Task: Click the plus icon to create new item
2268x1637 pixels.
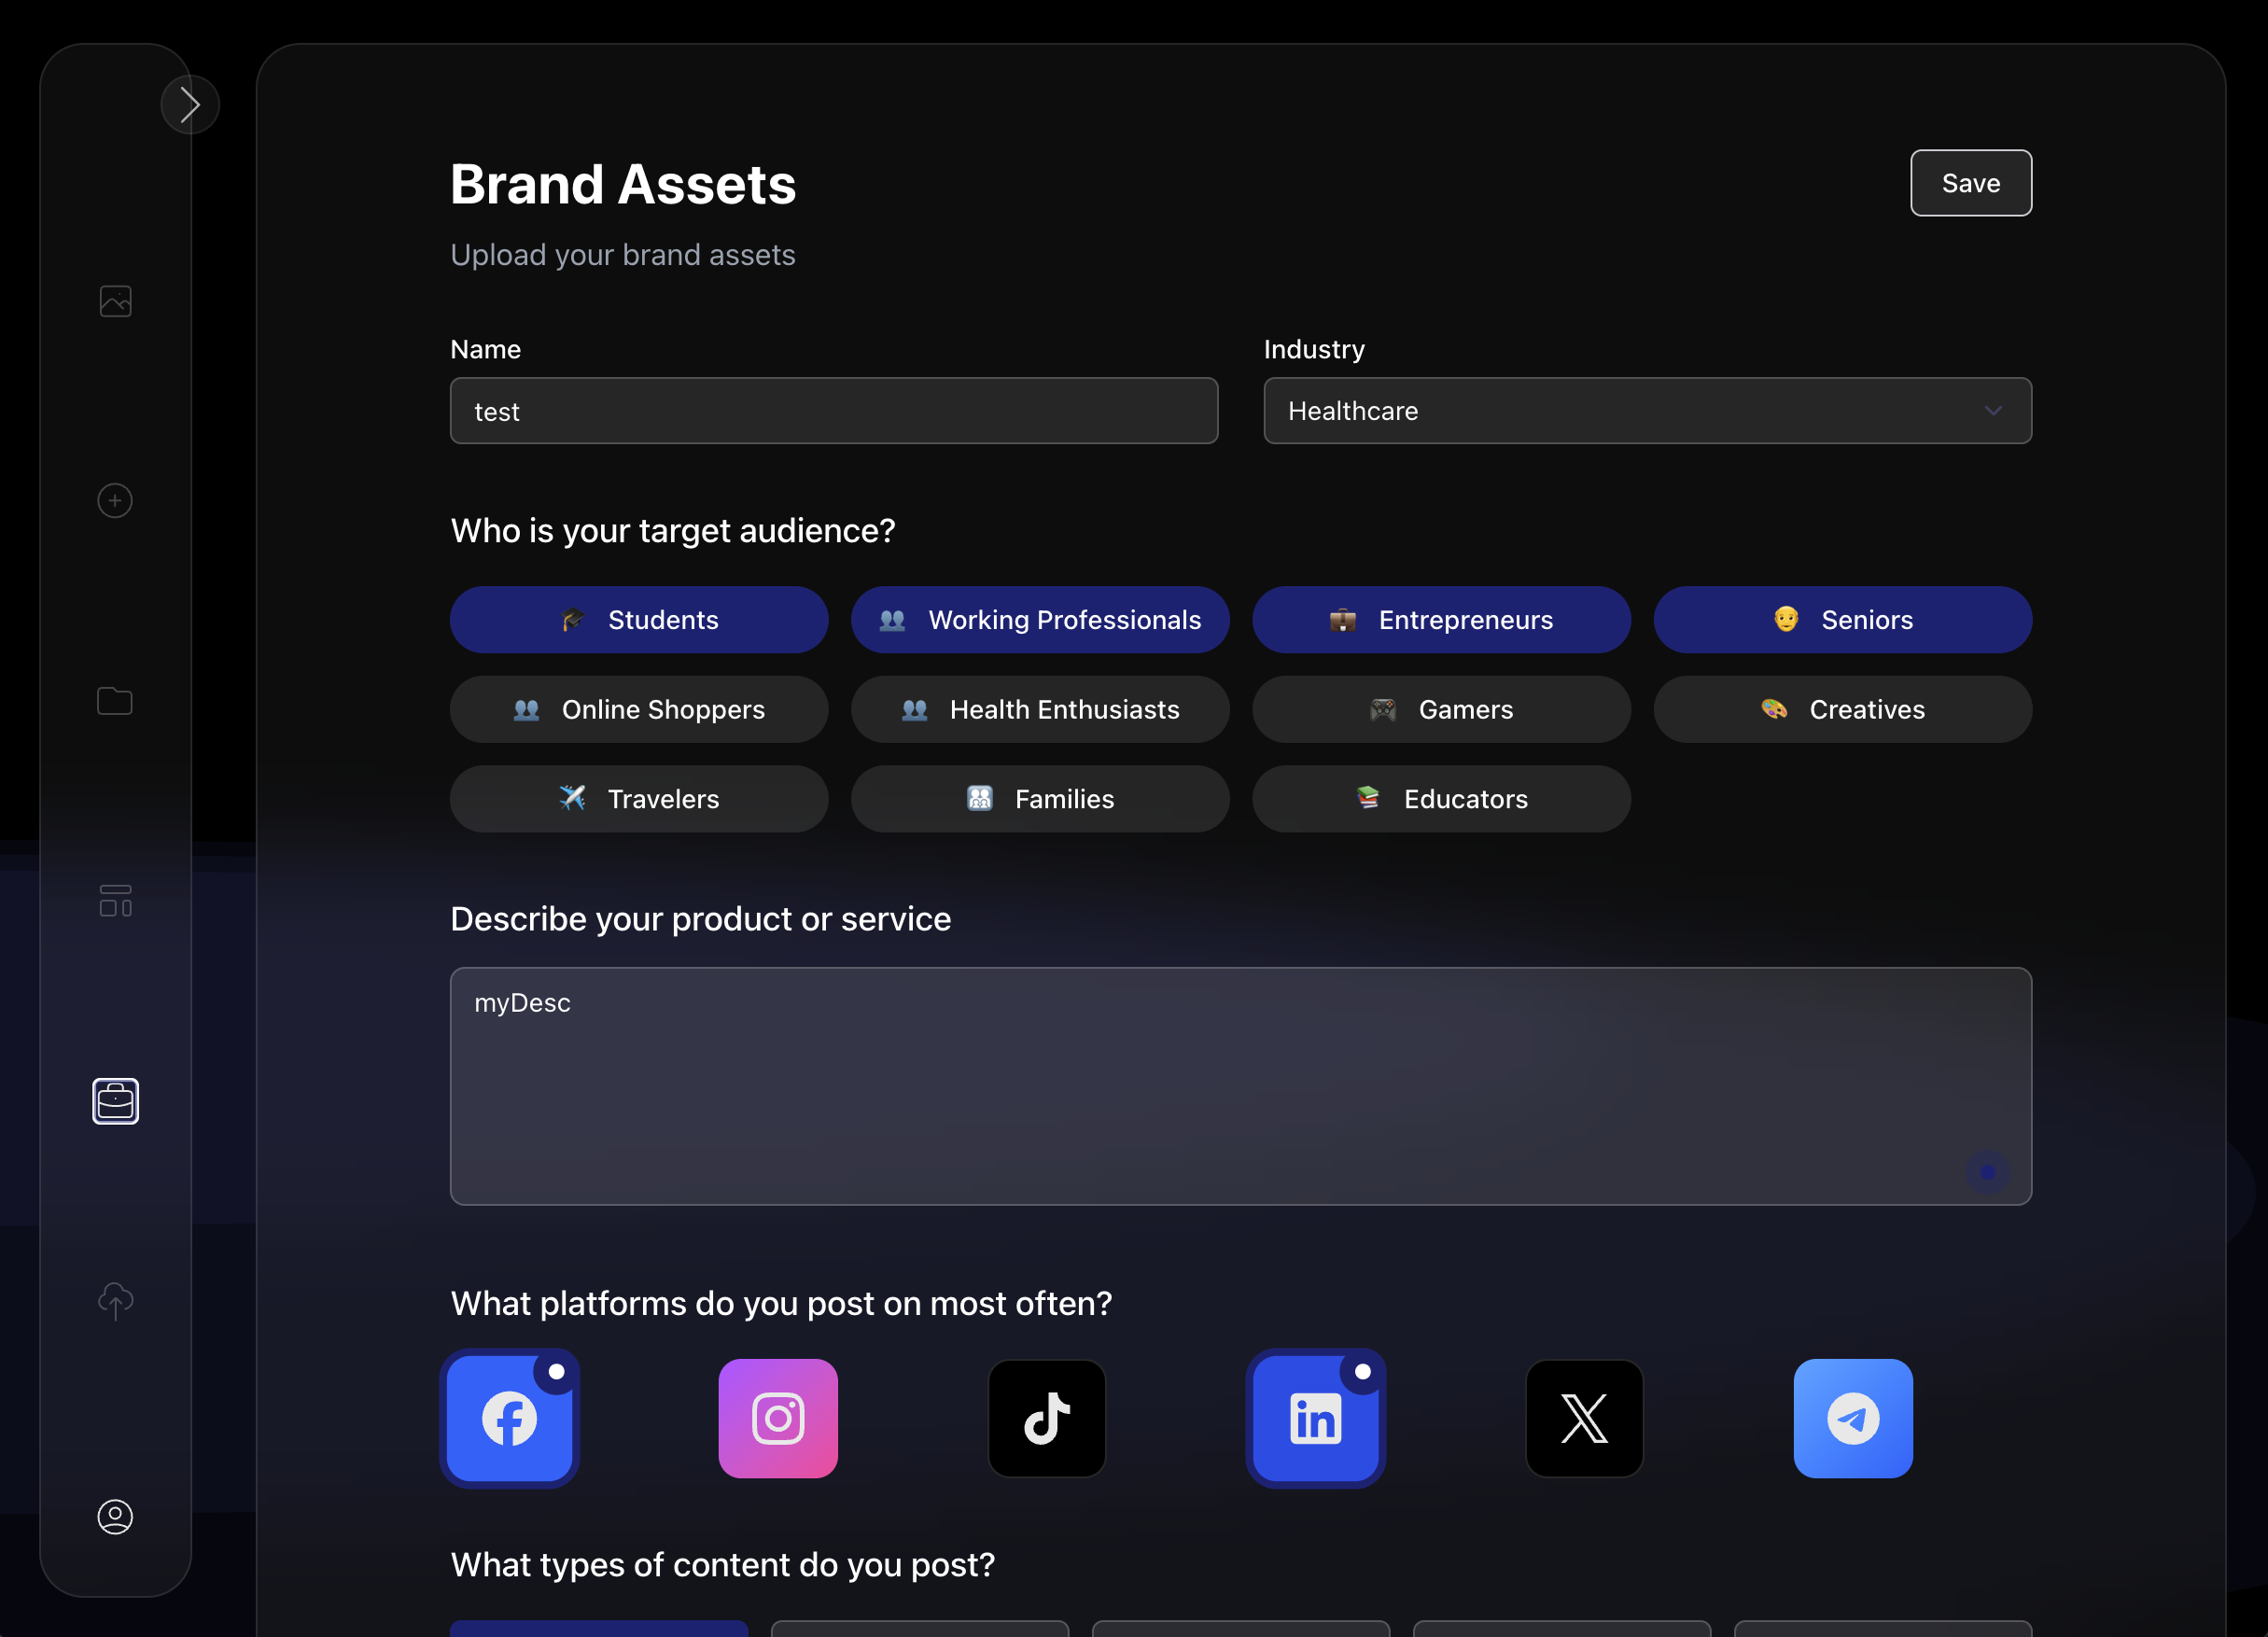Action: tap(115, 500)
